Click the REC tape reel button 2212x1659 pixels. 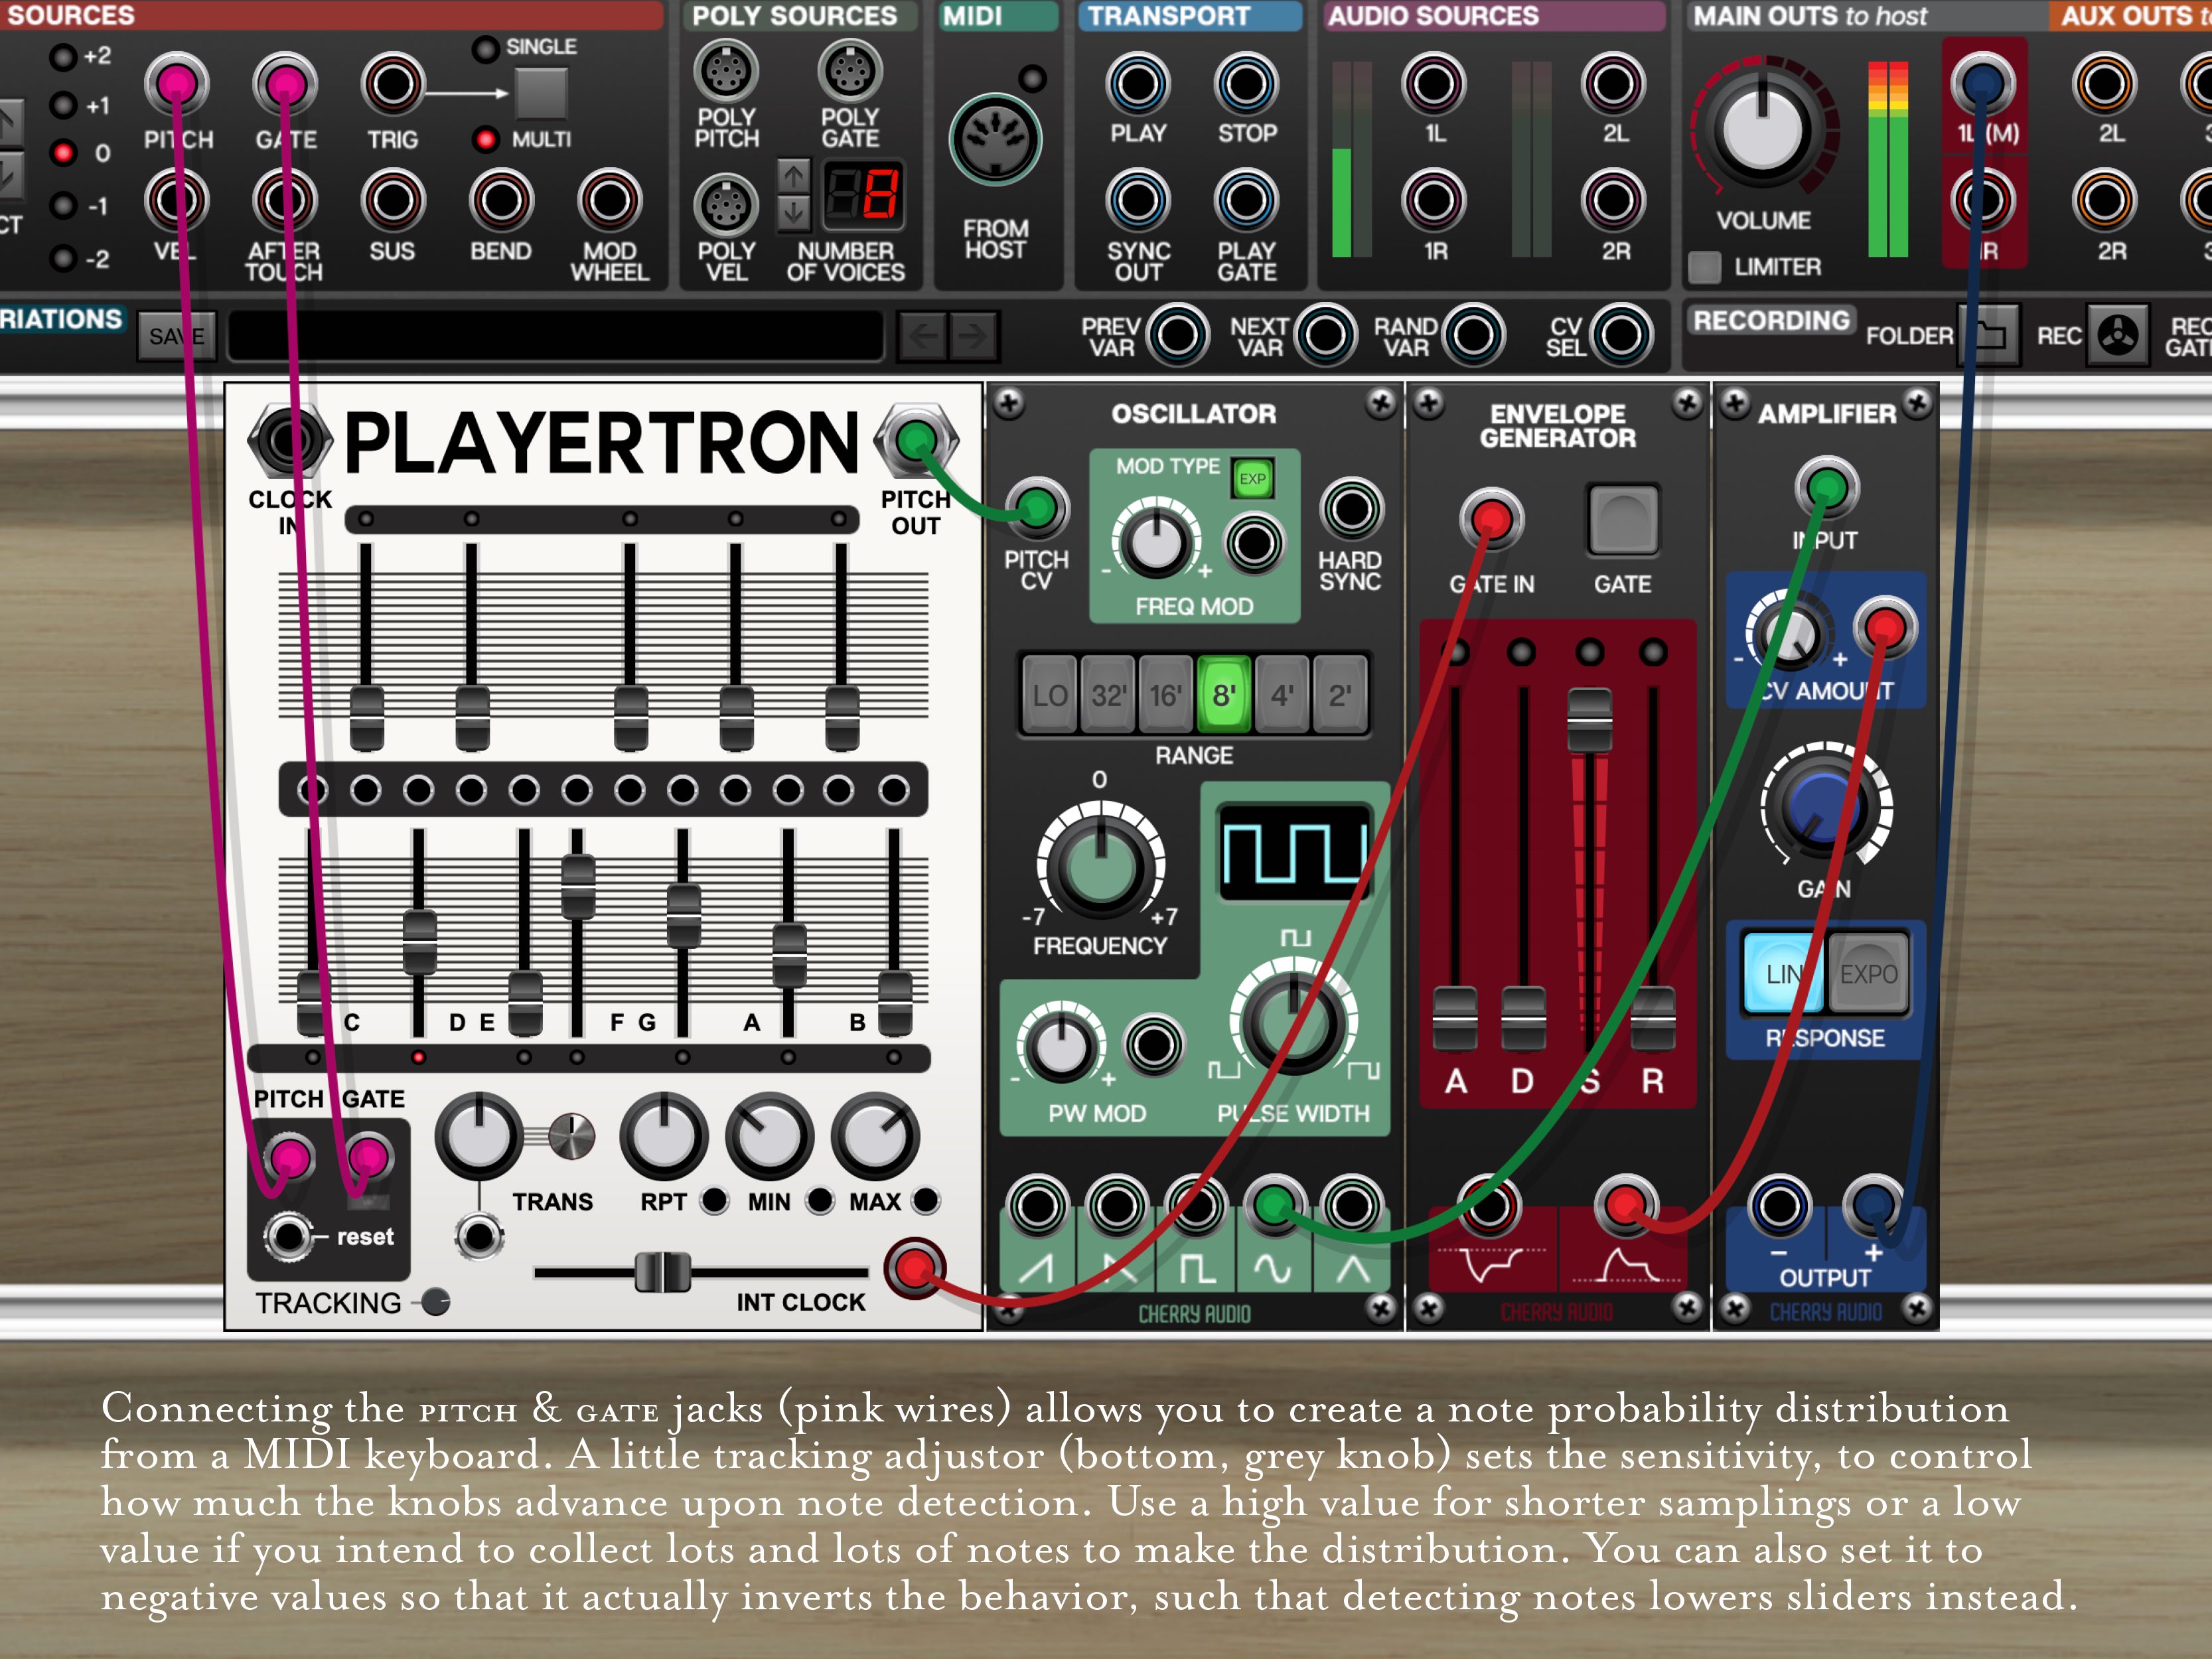coord(2117,336)
